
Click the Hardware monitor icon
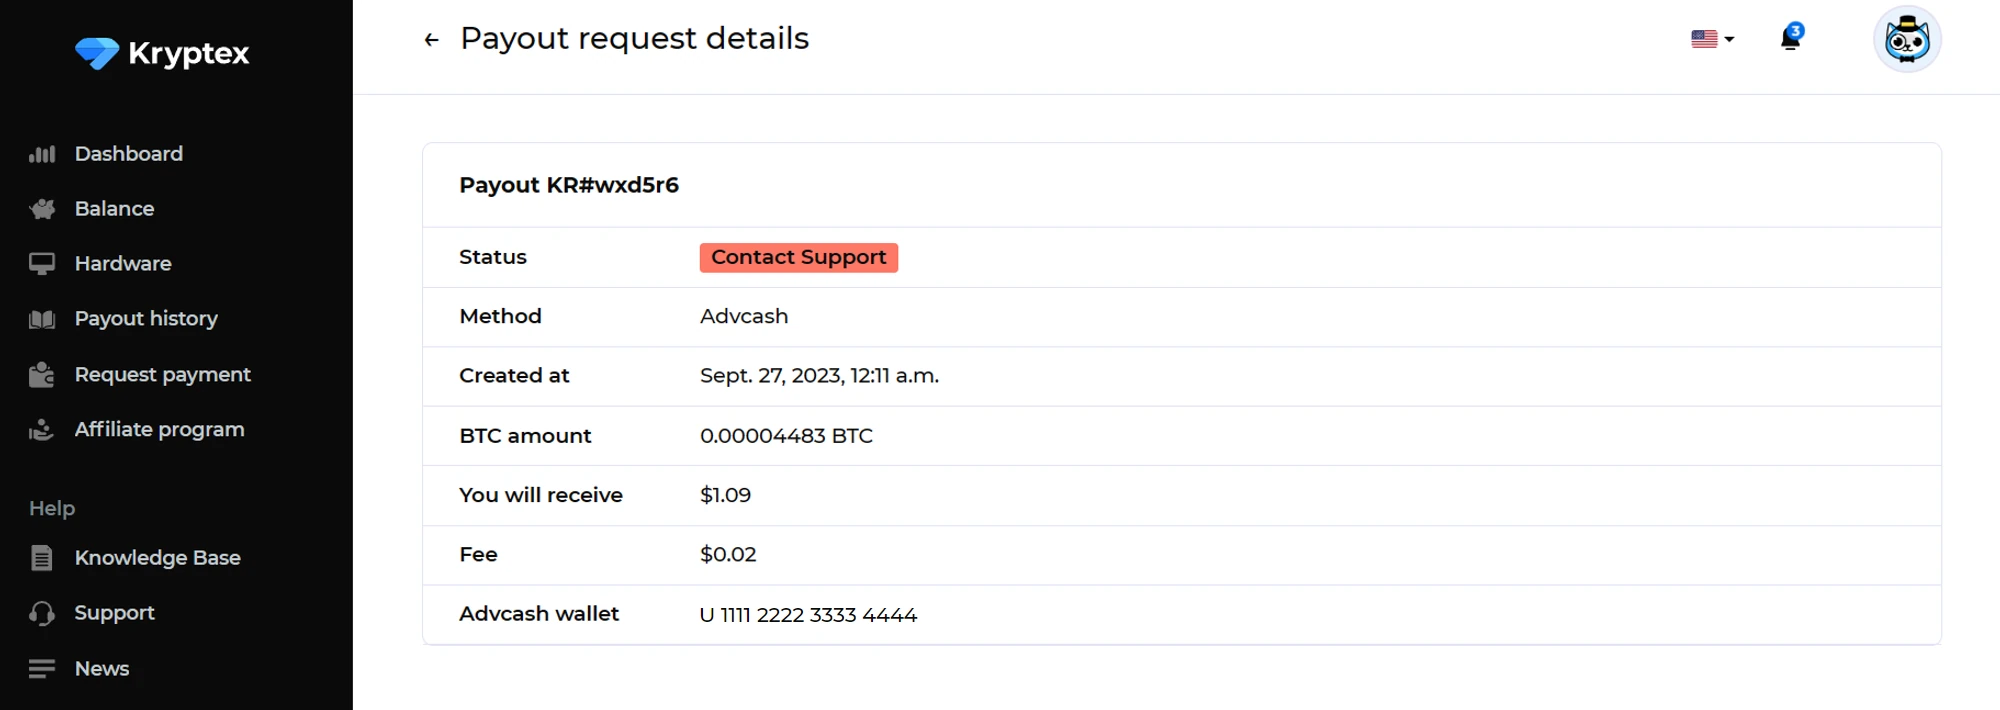[x=42, y=264]
